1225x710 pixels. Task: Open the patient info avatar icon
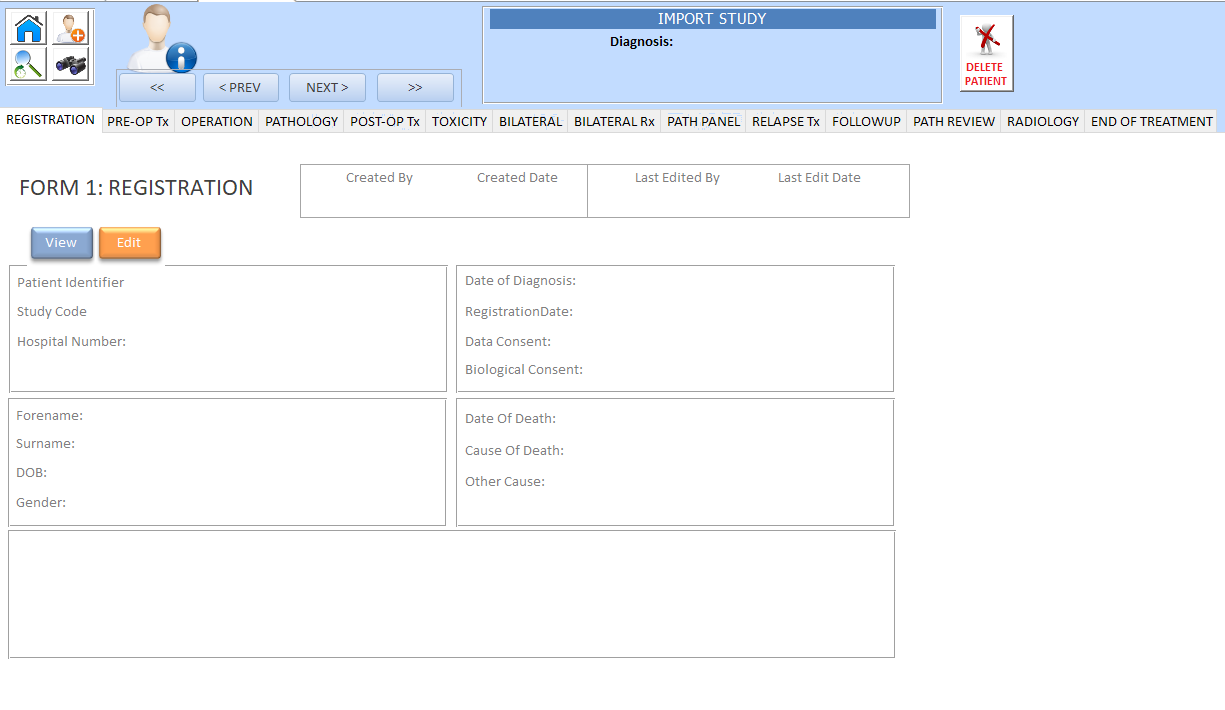pyautogui.click(x=160, y=40)
